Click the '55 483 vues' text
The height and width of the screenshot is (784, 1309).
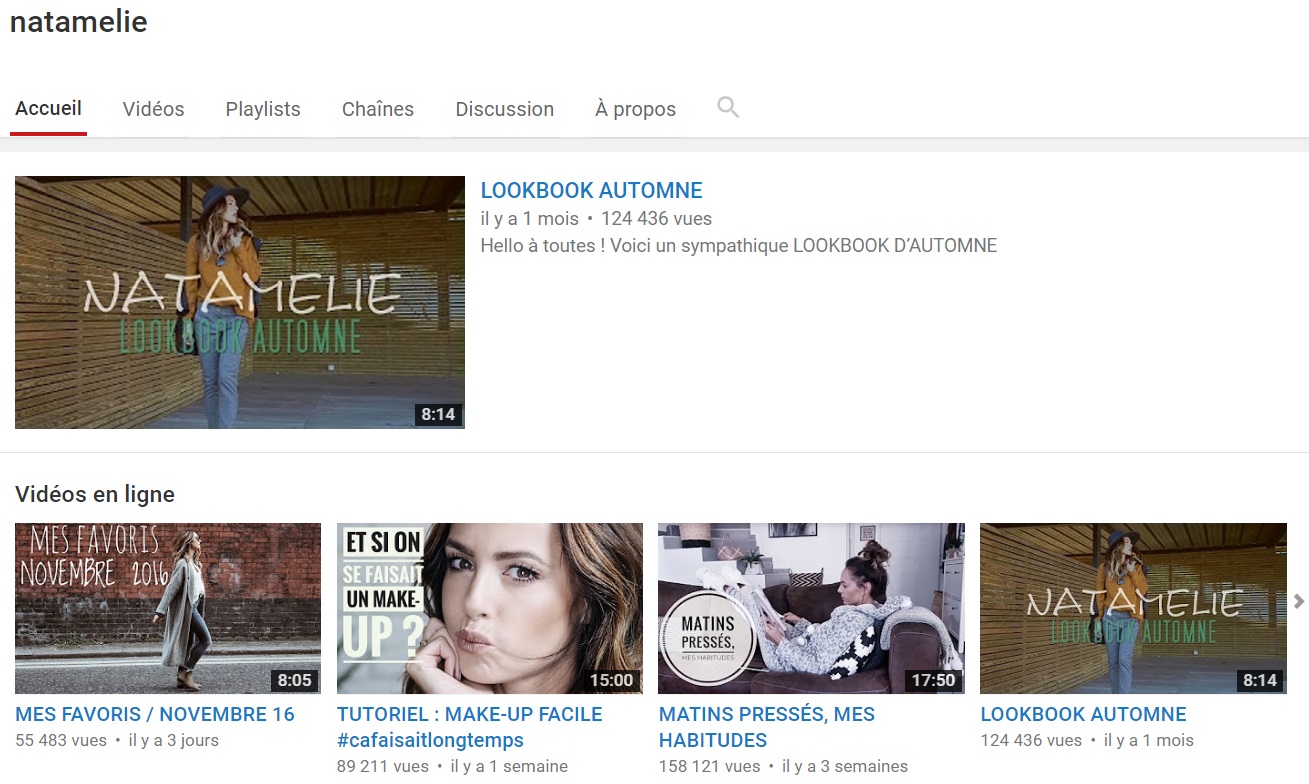[x=61, y=740]
